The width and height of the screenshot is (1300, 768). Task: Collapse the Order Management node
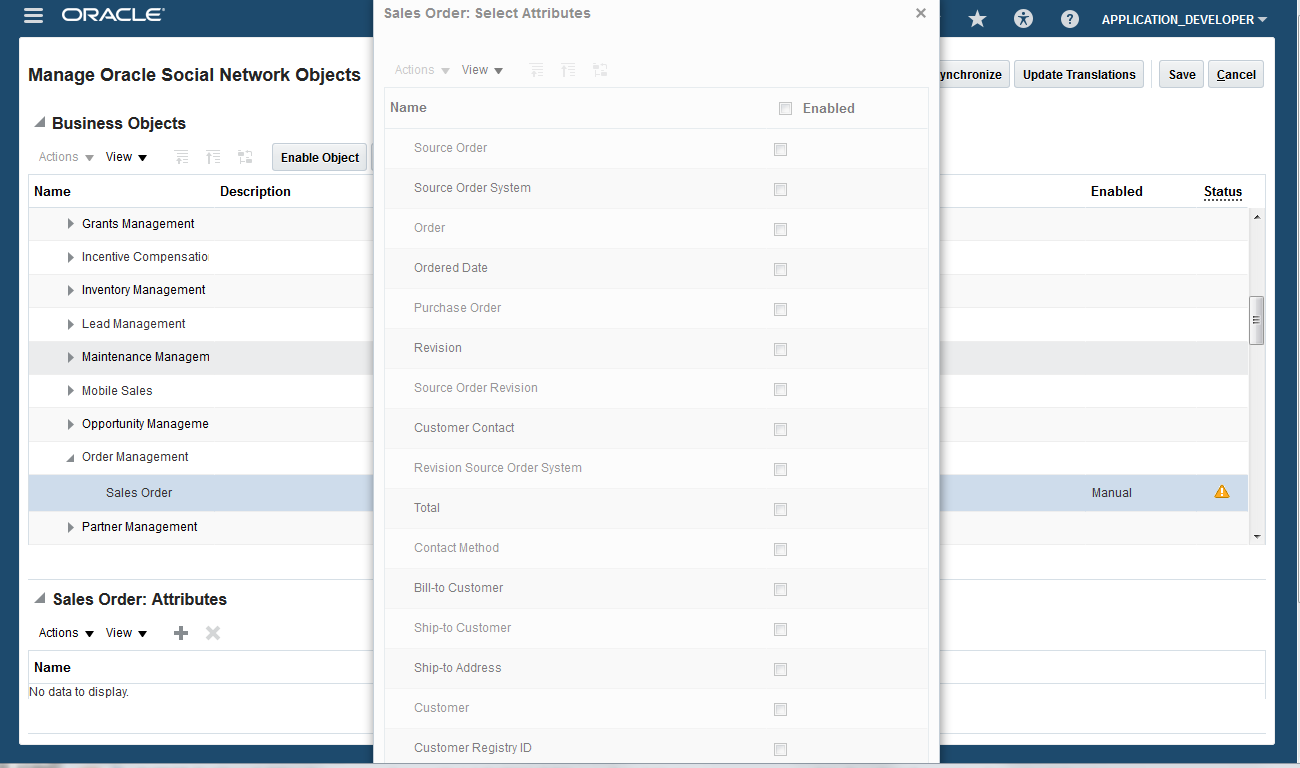[x=70, y=458]
